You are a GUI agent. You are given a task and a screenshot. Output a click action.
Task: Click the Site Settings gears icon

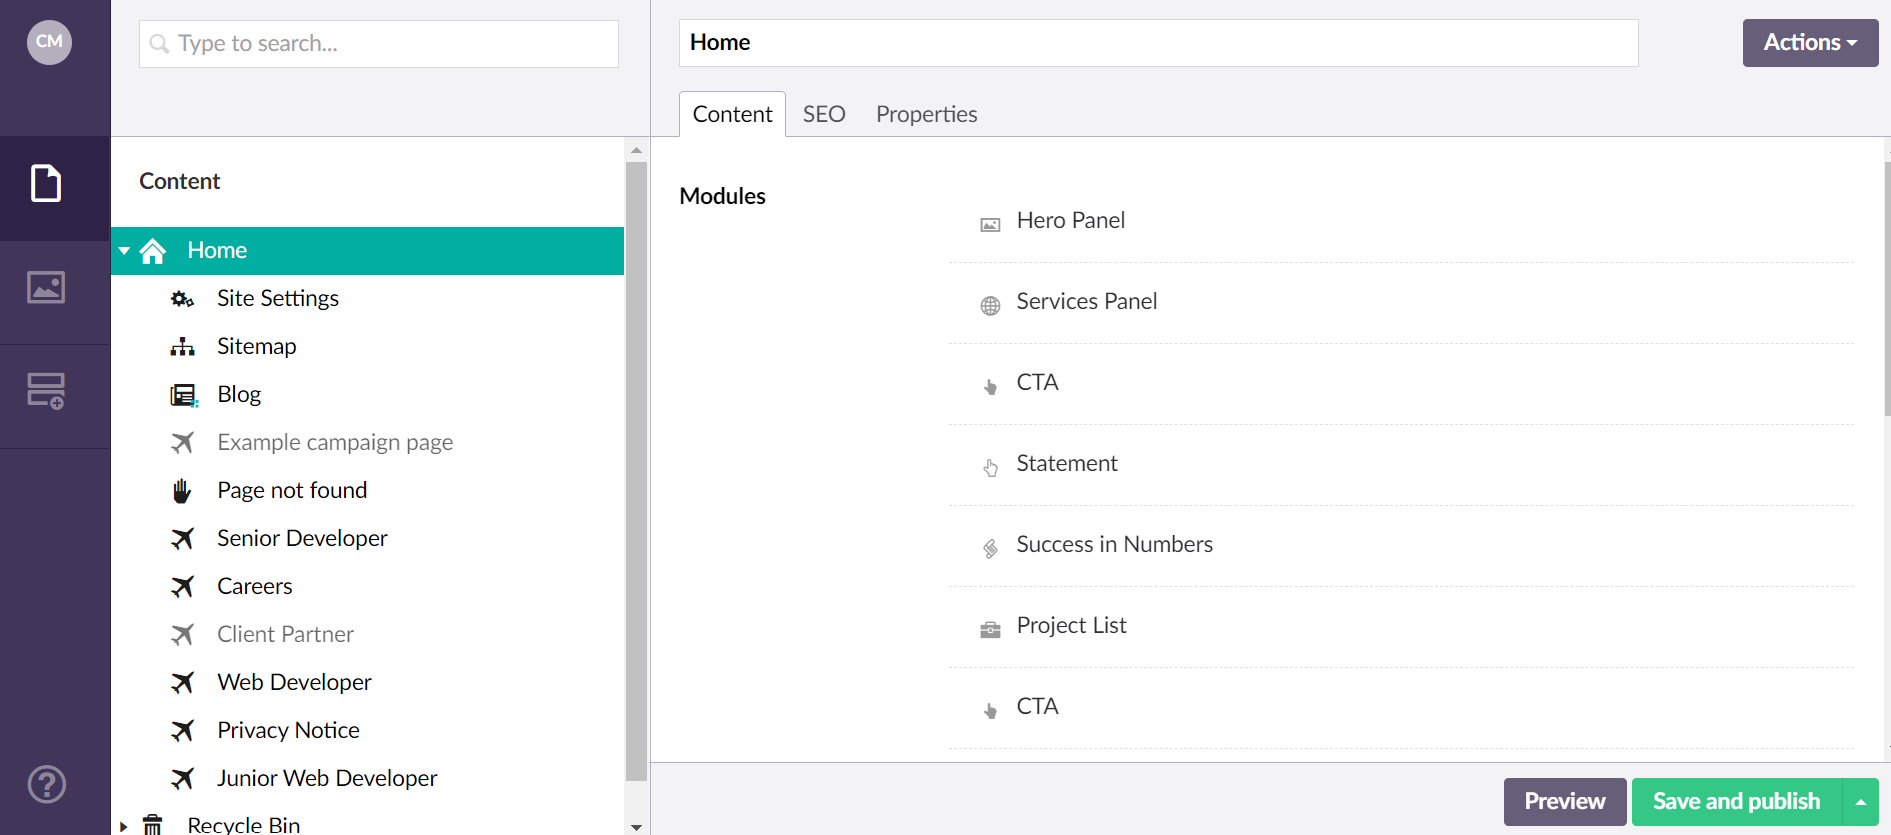click(182, 299)
